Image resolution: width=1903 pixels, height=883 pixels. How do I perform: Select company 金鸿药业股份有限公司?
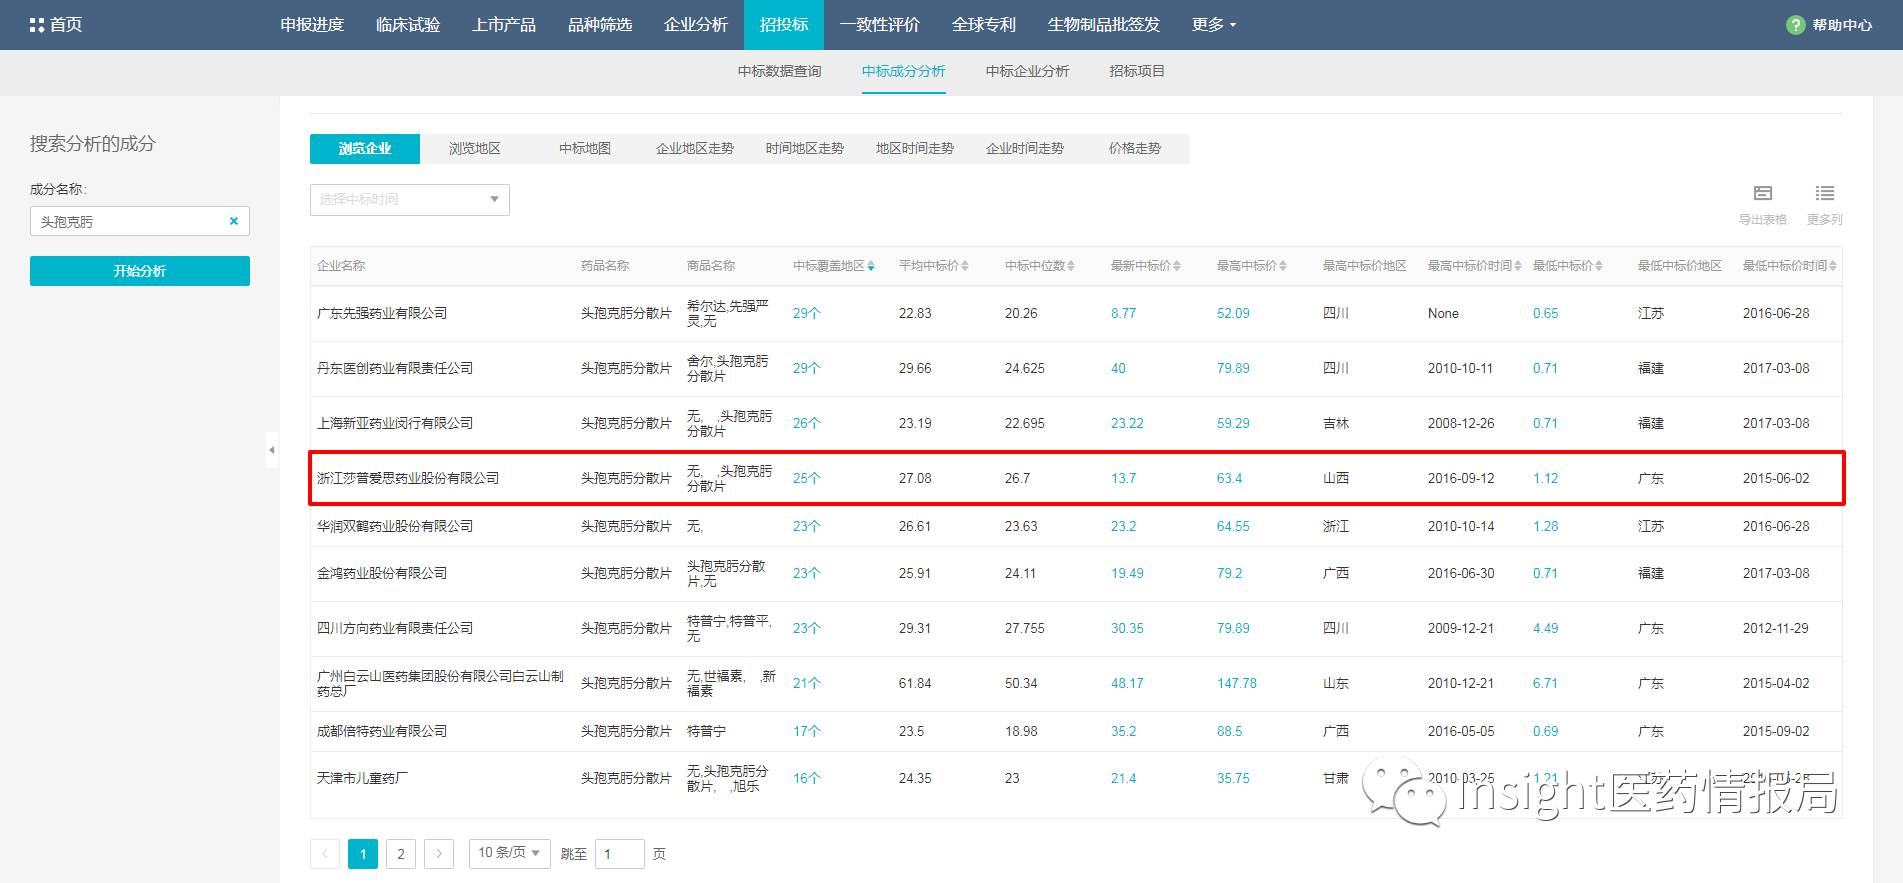point(382,573)
